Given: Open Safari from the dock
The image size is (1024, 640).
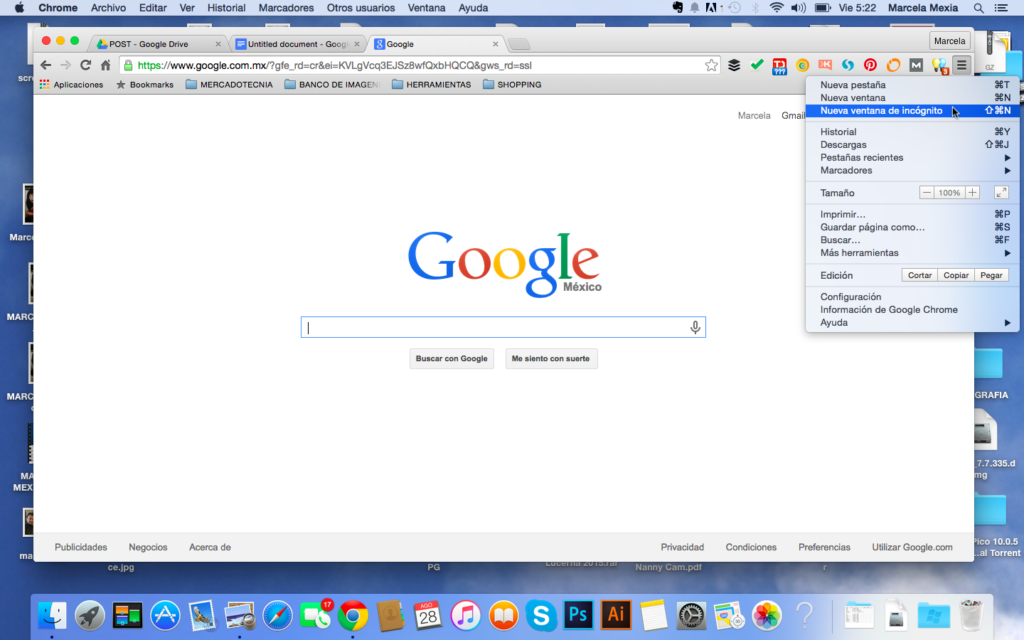Looking at the screenshot, I should [x=277, y=615].
